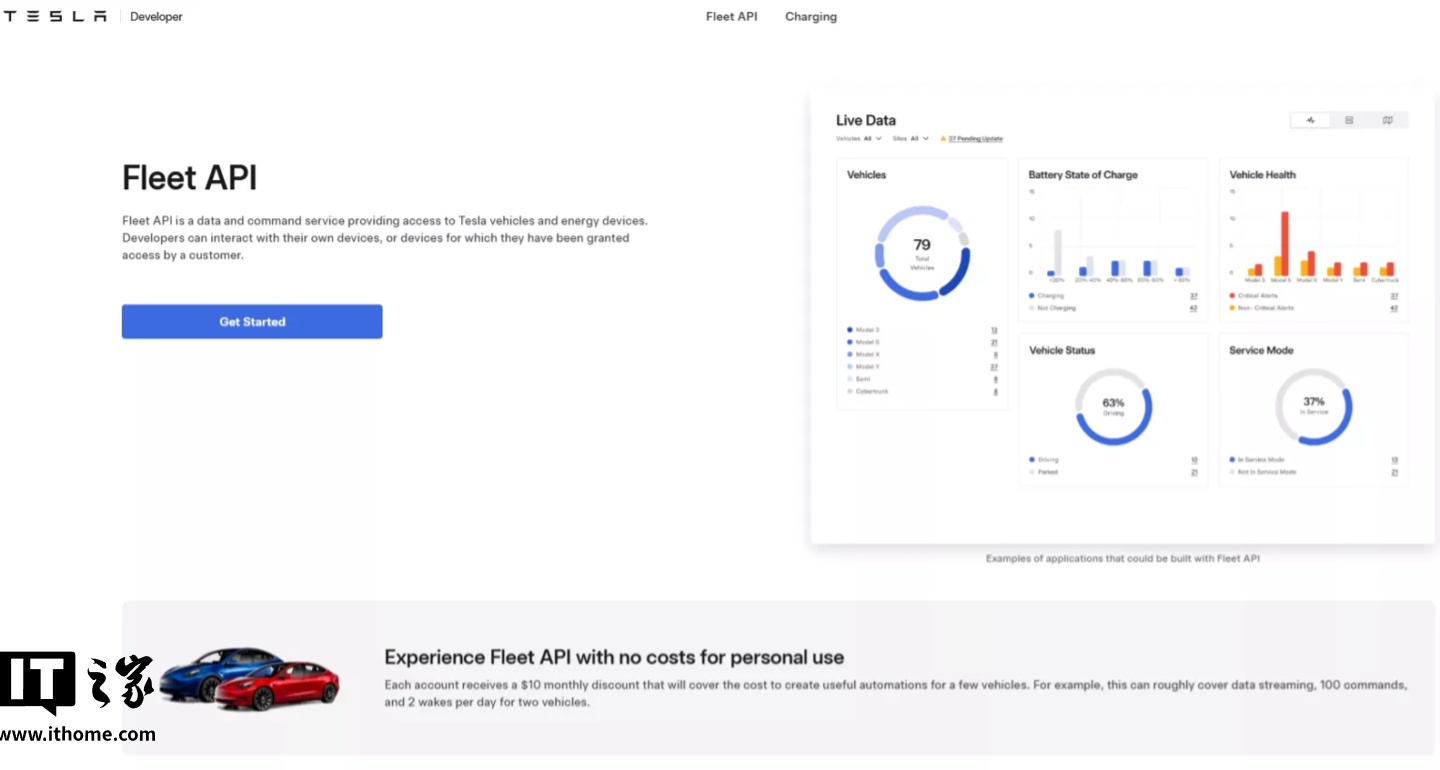The width and height of the screenshot is (1440, 770).
Task: Click the 63% Driving donut chart
Action: pos(1113,407)
